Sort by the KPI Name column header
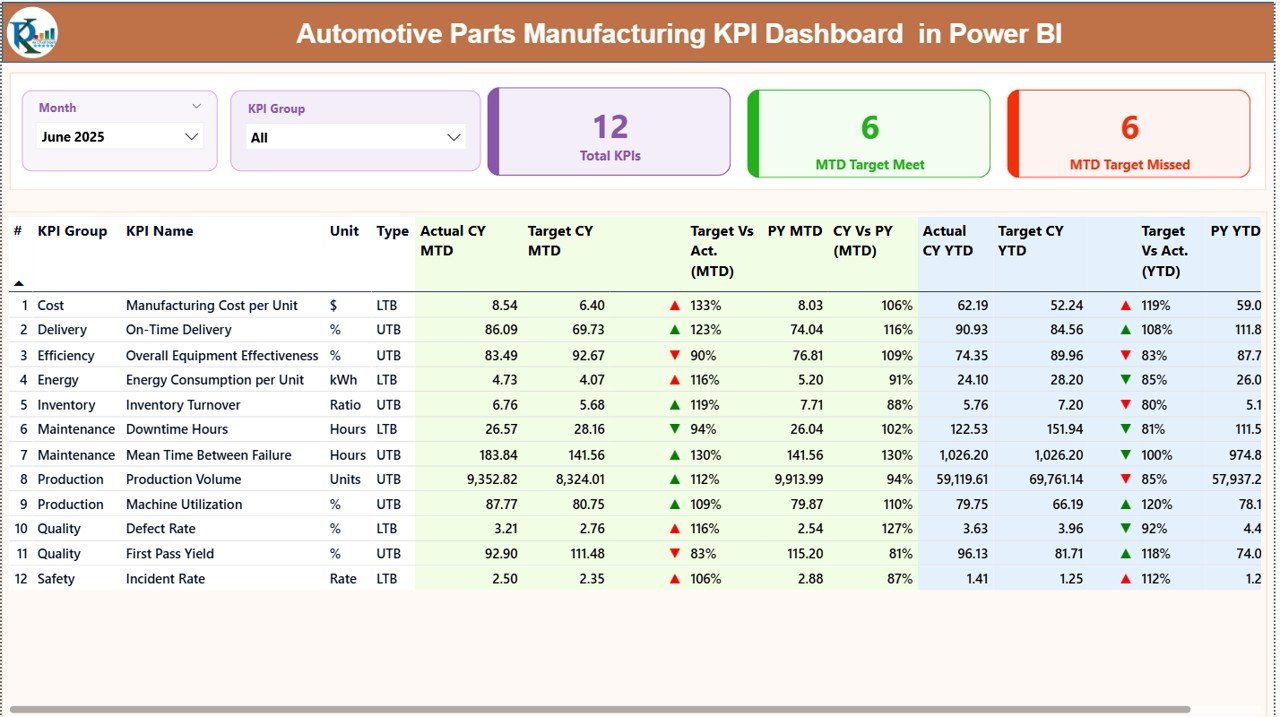This screenshot has height=717, width=1280. click(x=159, y=231)
